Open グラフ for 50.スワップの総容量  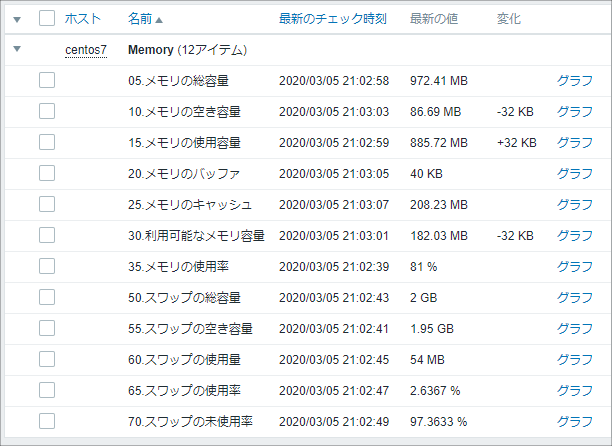[575, 297]
